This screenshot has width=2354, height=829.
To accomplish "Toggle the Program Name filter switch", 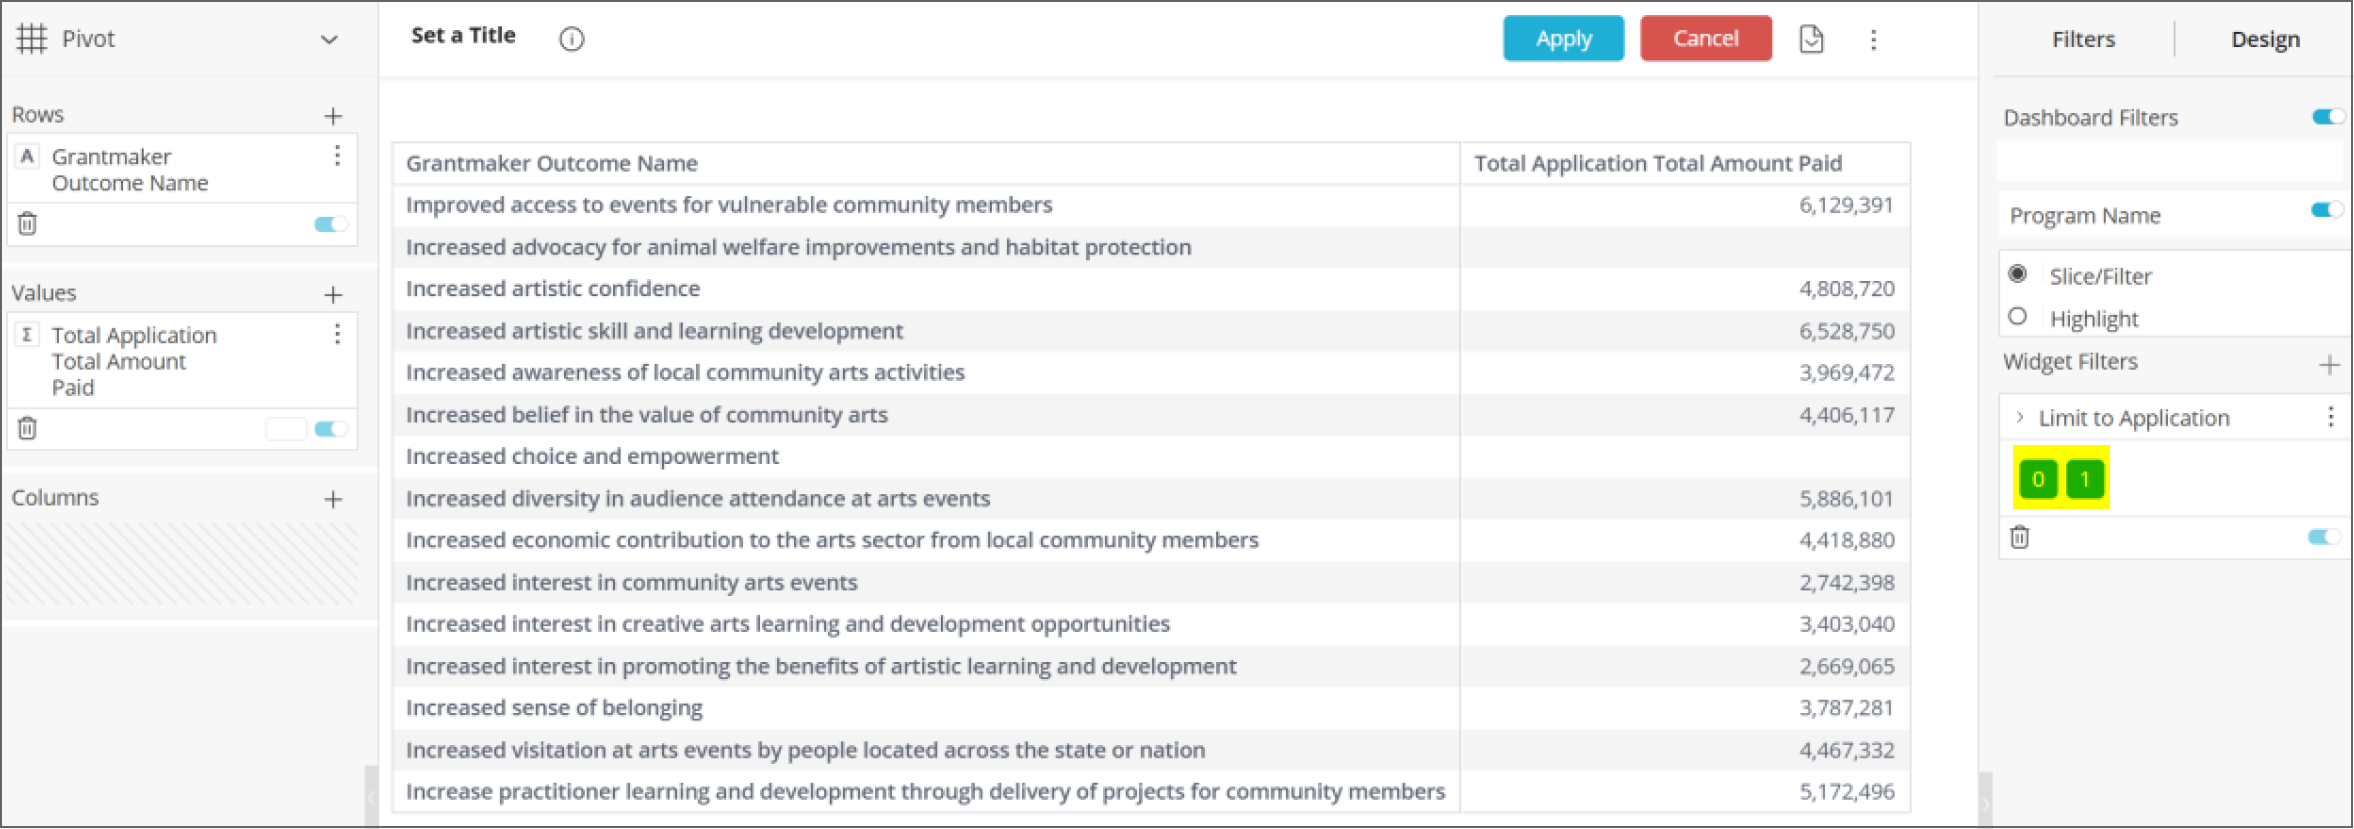I will [x=2326, y=210].
